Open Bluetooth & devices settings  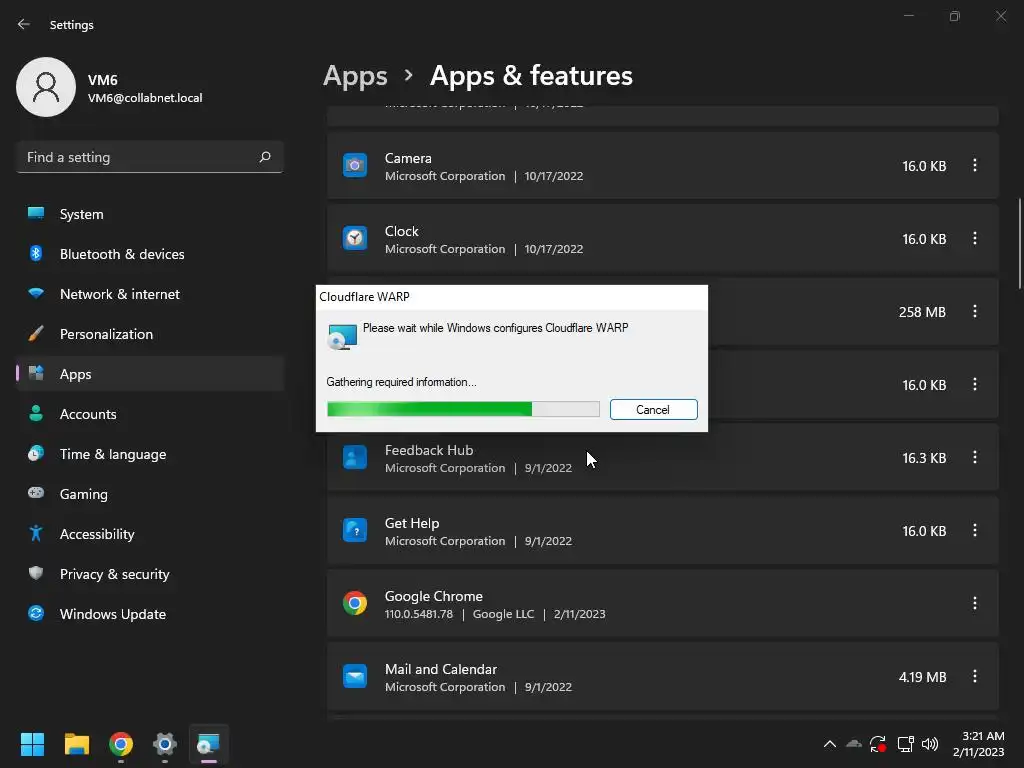[x=150, y=254]
